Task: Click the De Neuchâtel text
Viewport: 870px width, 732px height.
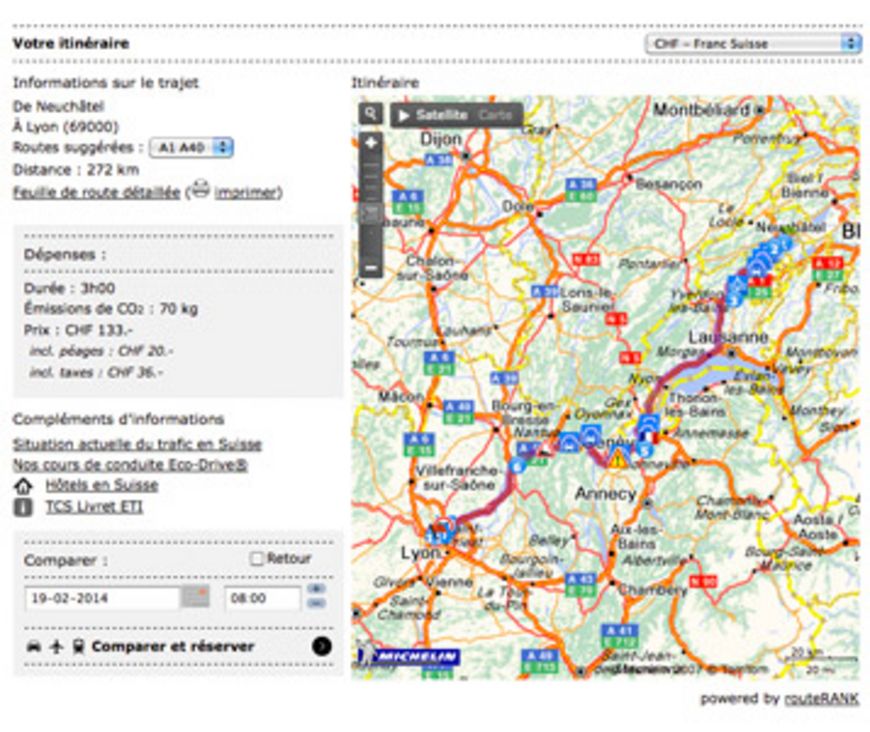Action: (58, 106)
